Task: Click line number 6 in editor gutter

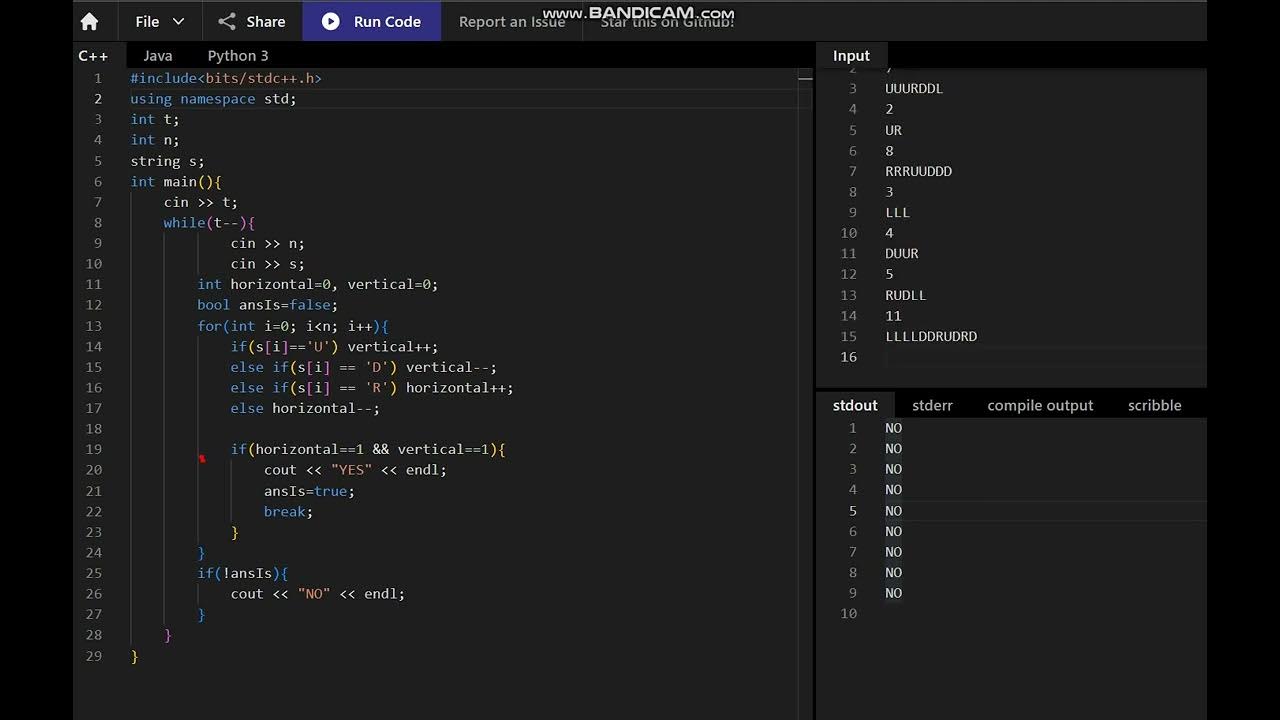Action: (x=98, y=182)
